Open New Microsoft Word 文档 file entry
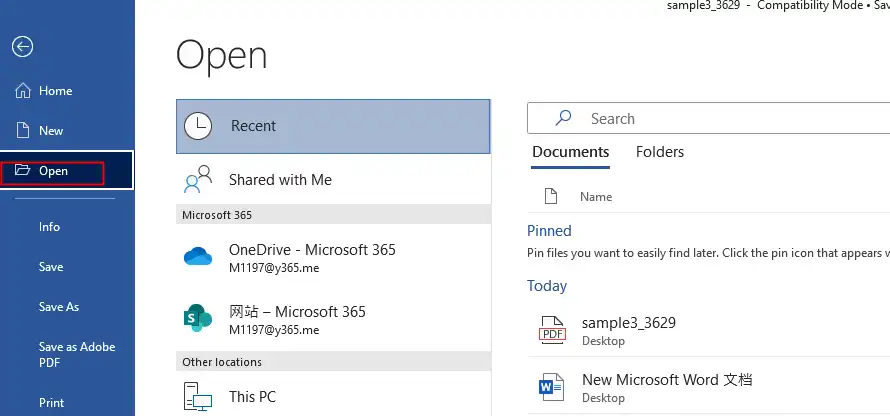Viewport: 890px width, 416px height. pos(708,387)
